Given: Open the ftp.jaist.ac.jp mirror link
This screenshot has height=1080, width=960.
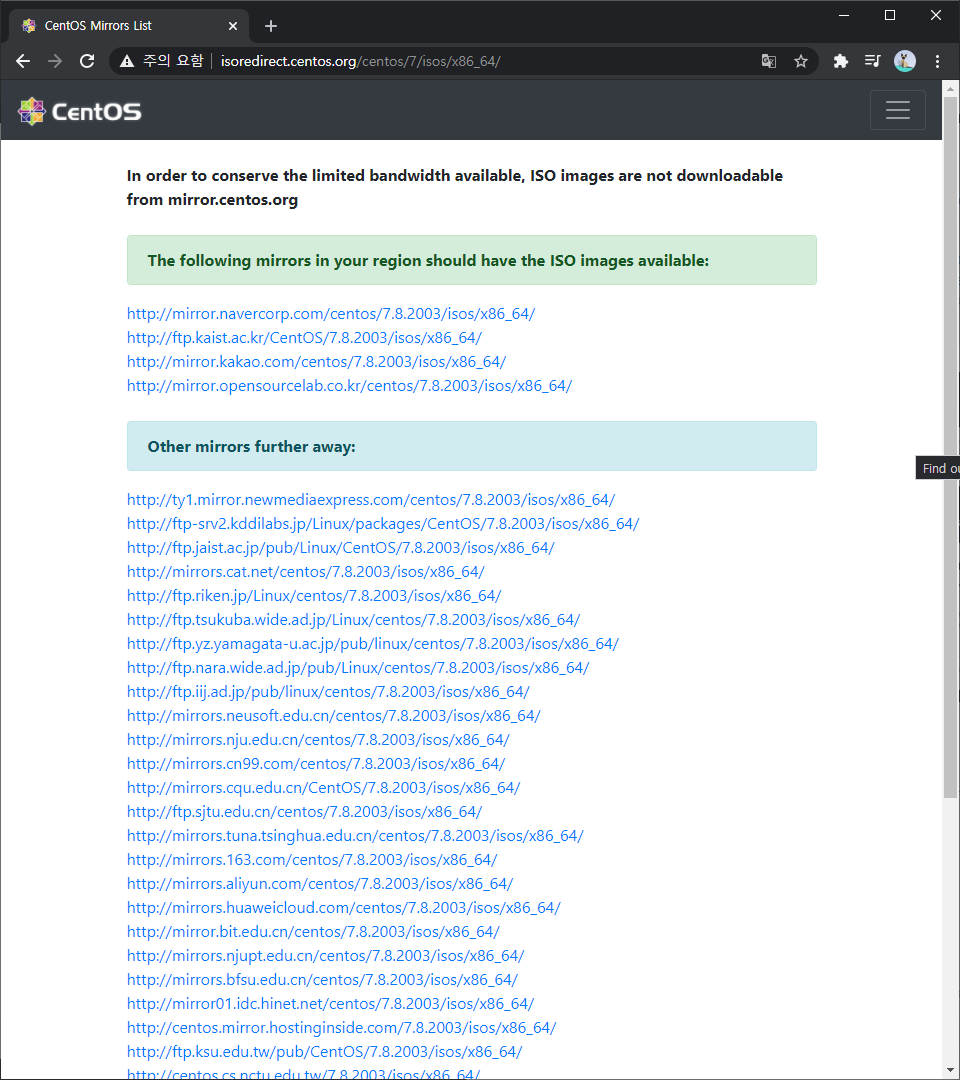Looking at the screenshot, I should coord(340,548).
